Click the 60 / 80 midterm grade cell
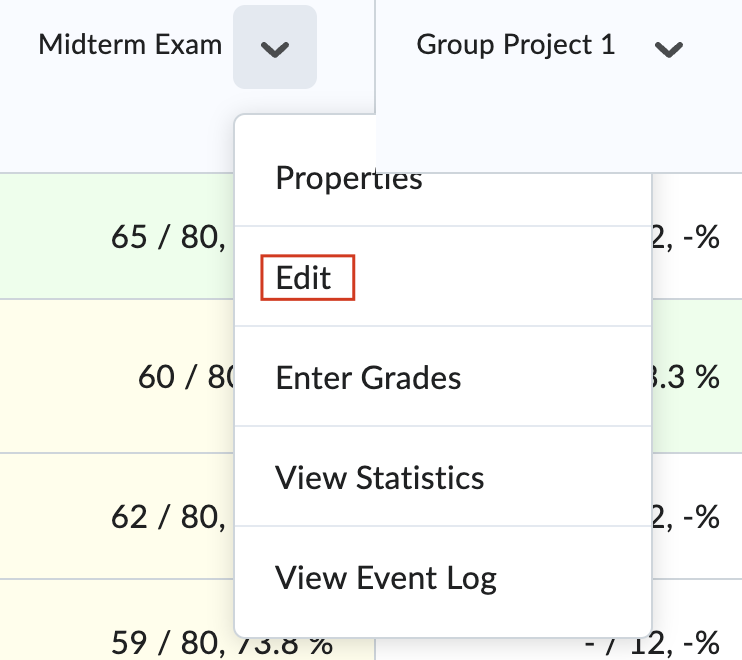 (x=117, y=376)
